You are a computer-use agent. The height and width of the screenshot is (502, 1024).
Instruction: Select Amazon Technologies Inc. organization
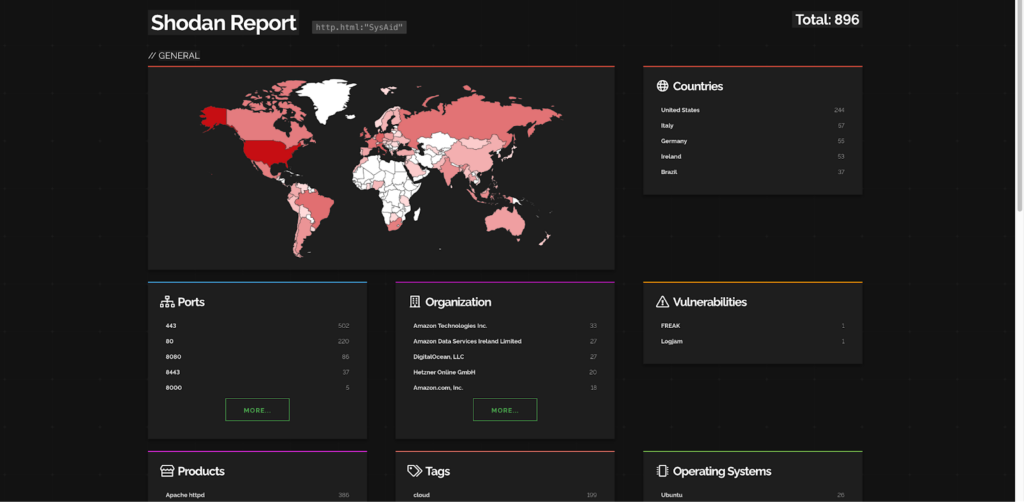click(450, 326)
